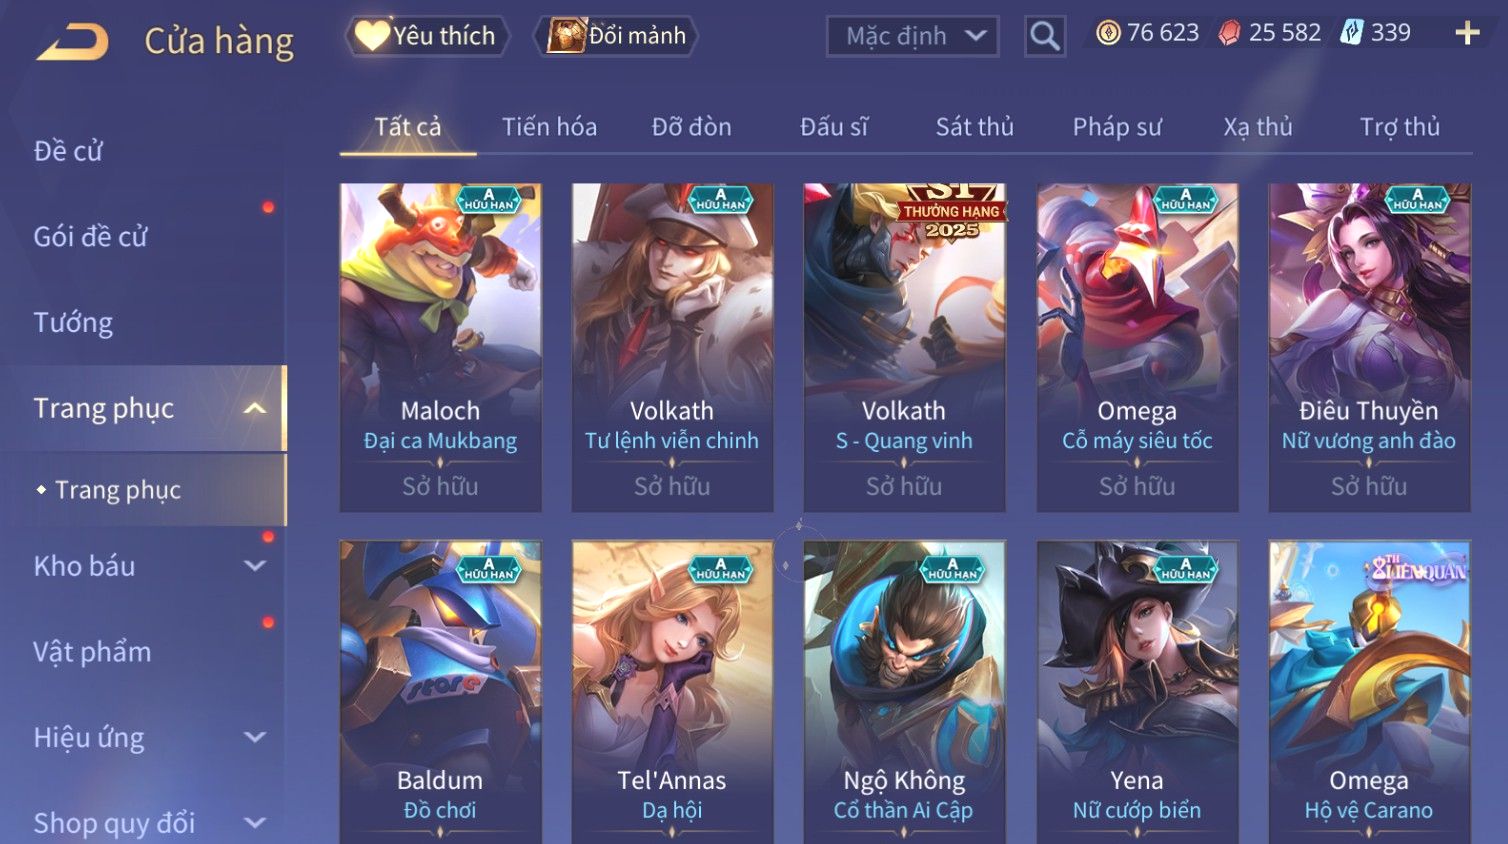Open Yêu thích heart favorites
This screenshot has width=1508, height=844.
427,36
